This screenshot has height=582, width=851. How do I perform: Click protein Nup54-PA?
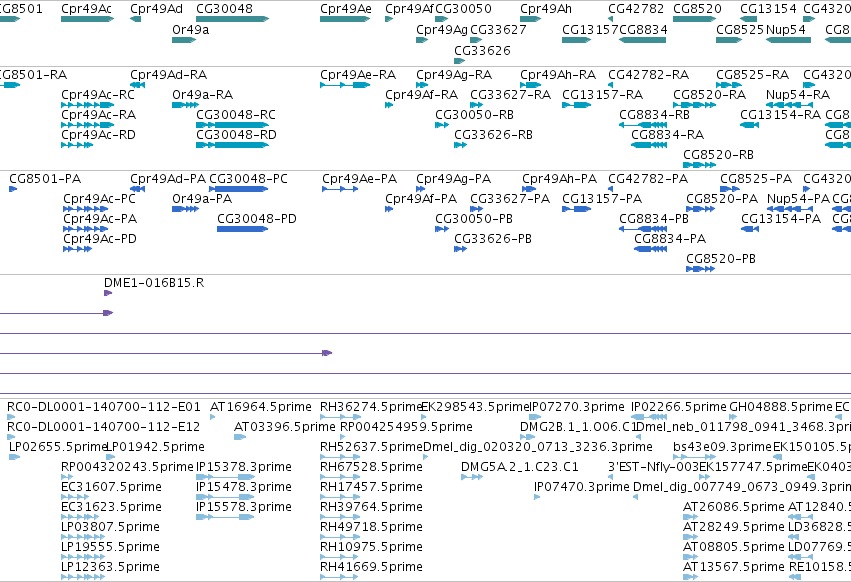tap(798, 199)
